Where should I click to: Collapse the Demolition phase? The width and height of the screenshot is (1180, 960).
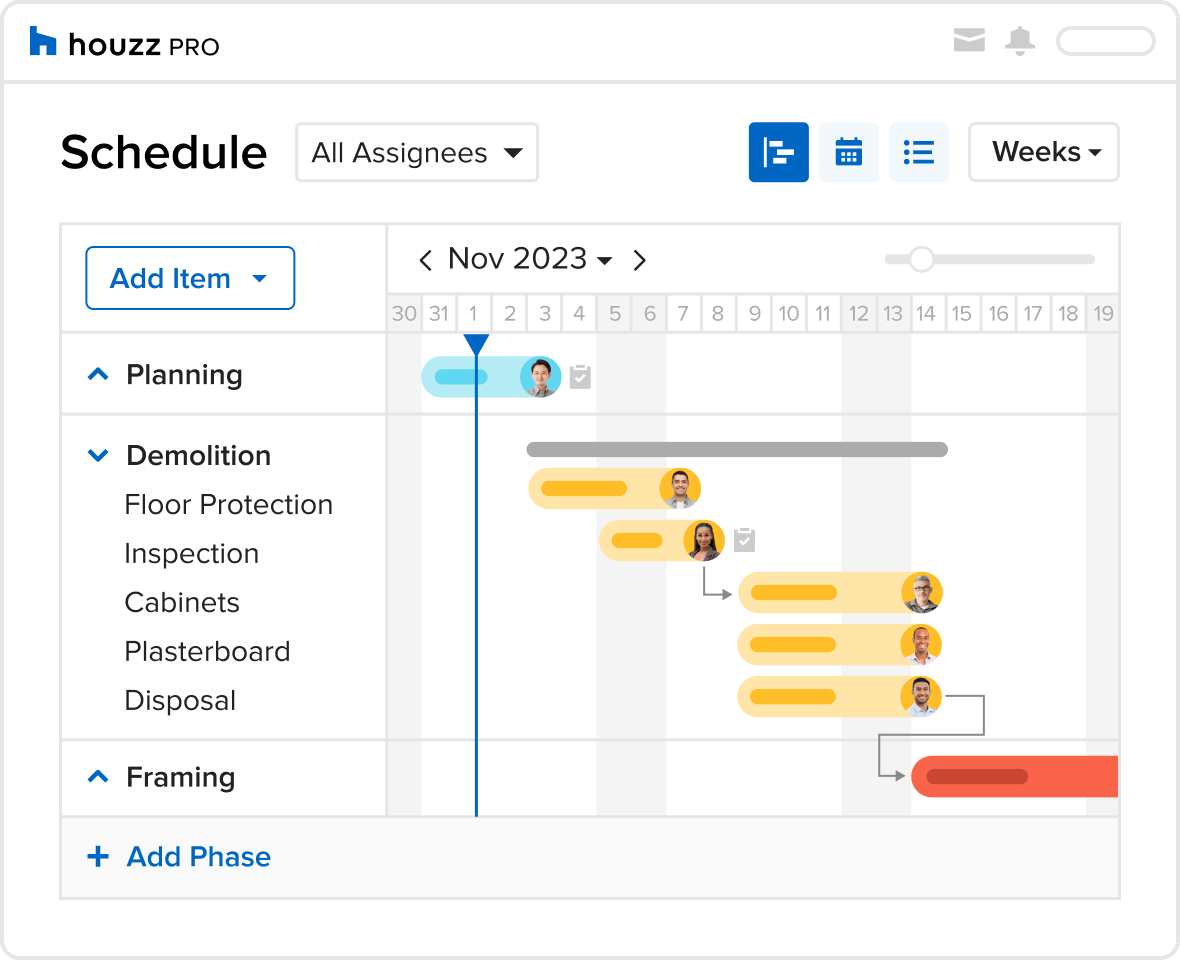click(98, 455)
